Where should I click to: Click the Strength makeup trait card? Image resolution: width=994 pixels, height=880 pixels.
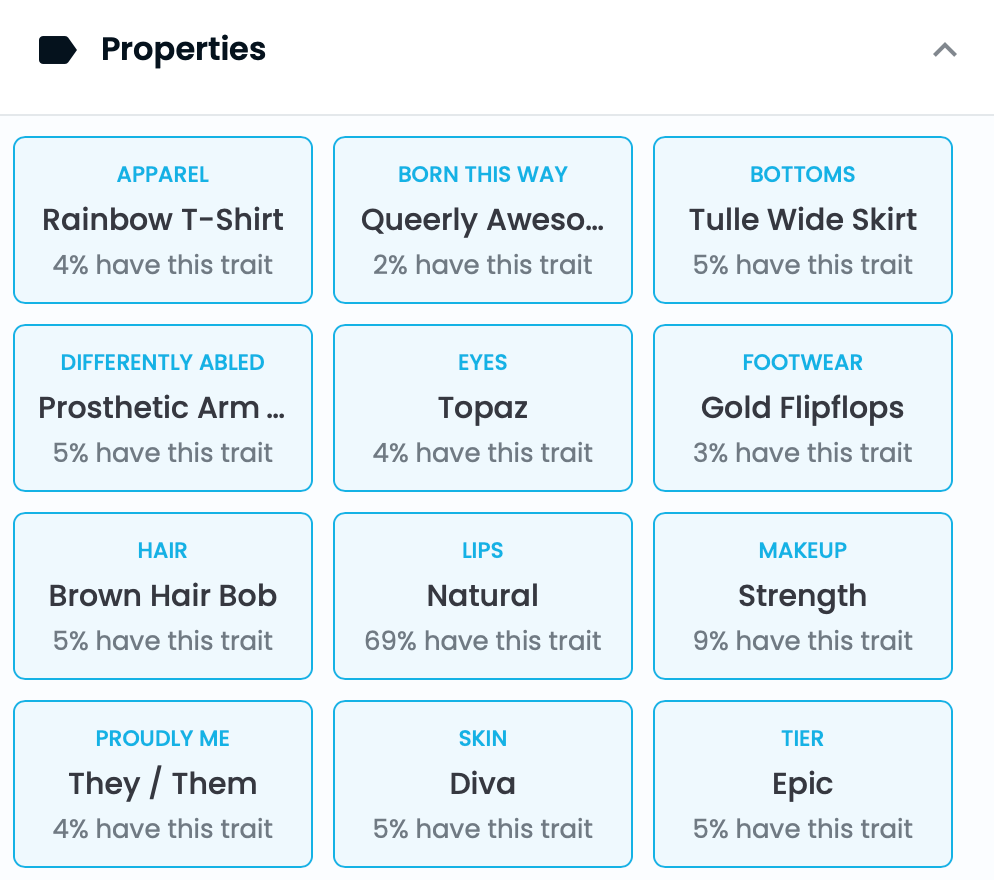(x=803, y=596)
